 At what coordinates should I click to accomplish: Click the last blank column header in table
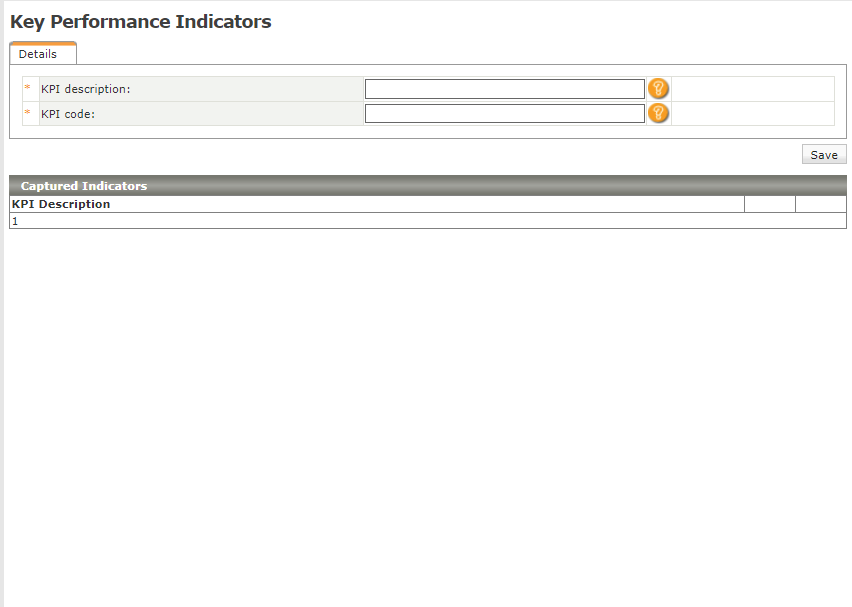click(820, 204)
